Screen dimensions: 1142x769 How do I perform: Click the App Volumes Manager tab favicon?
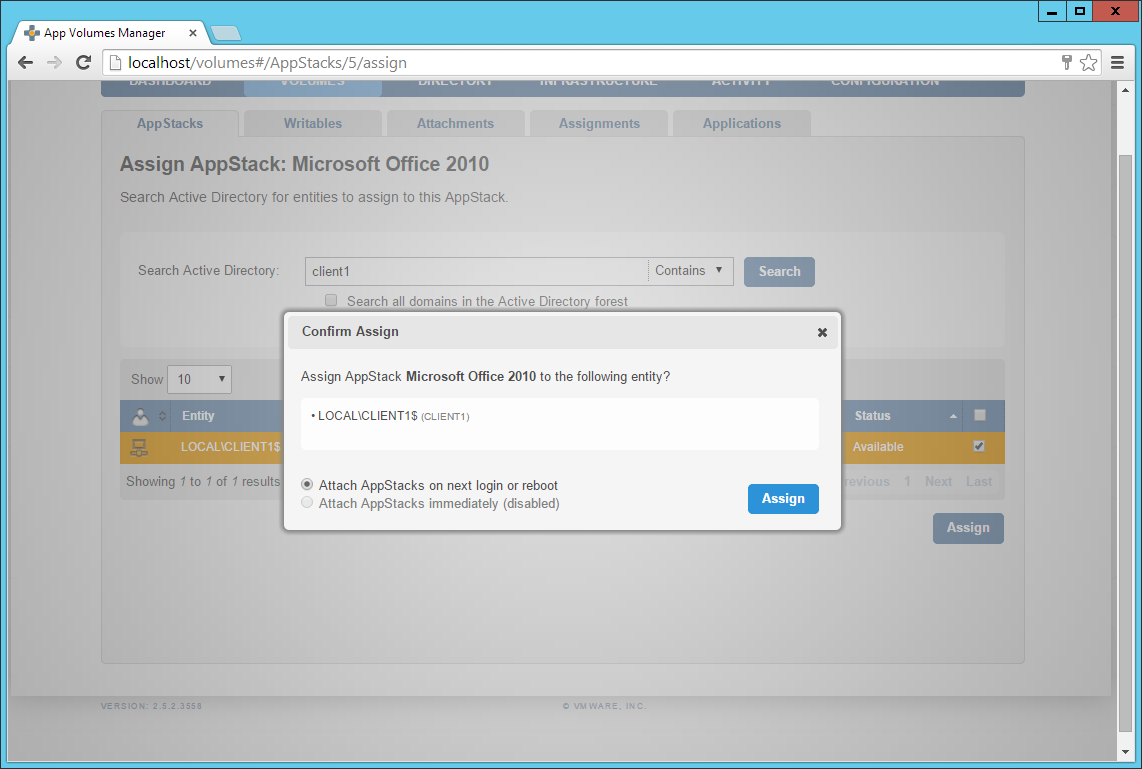[31, 33]
